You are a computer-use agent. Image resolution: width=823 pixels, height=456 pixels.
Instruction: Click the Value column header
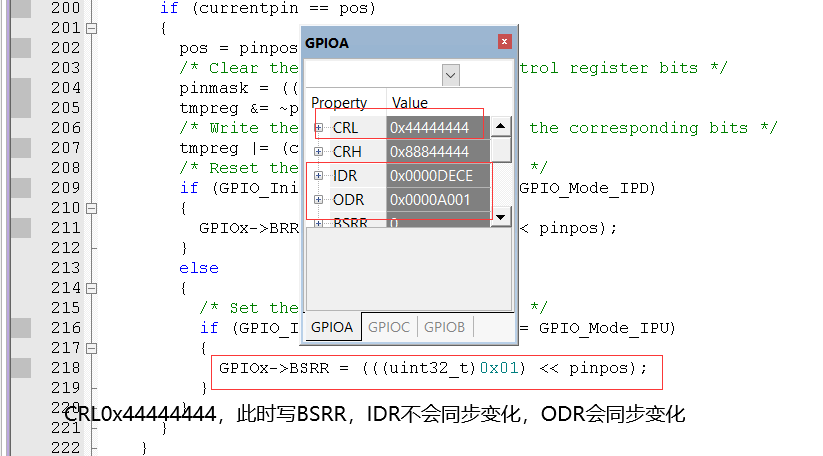(x=410, y=102)
